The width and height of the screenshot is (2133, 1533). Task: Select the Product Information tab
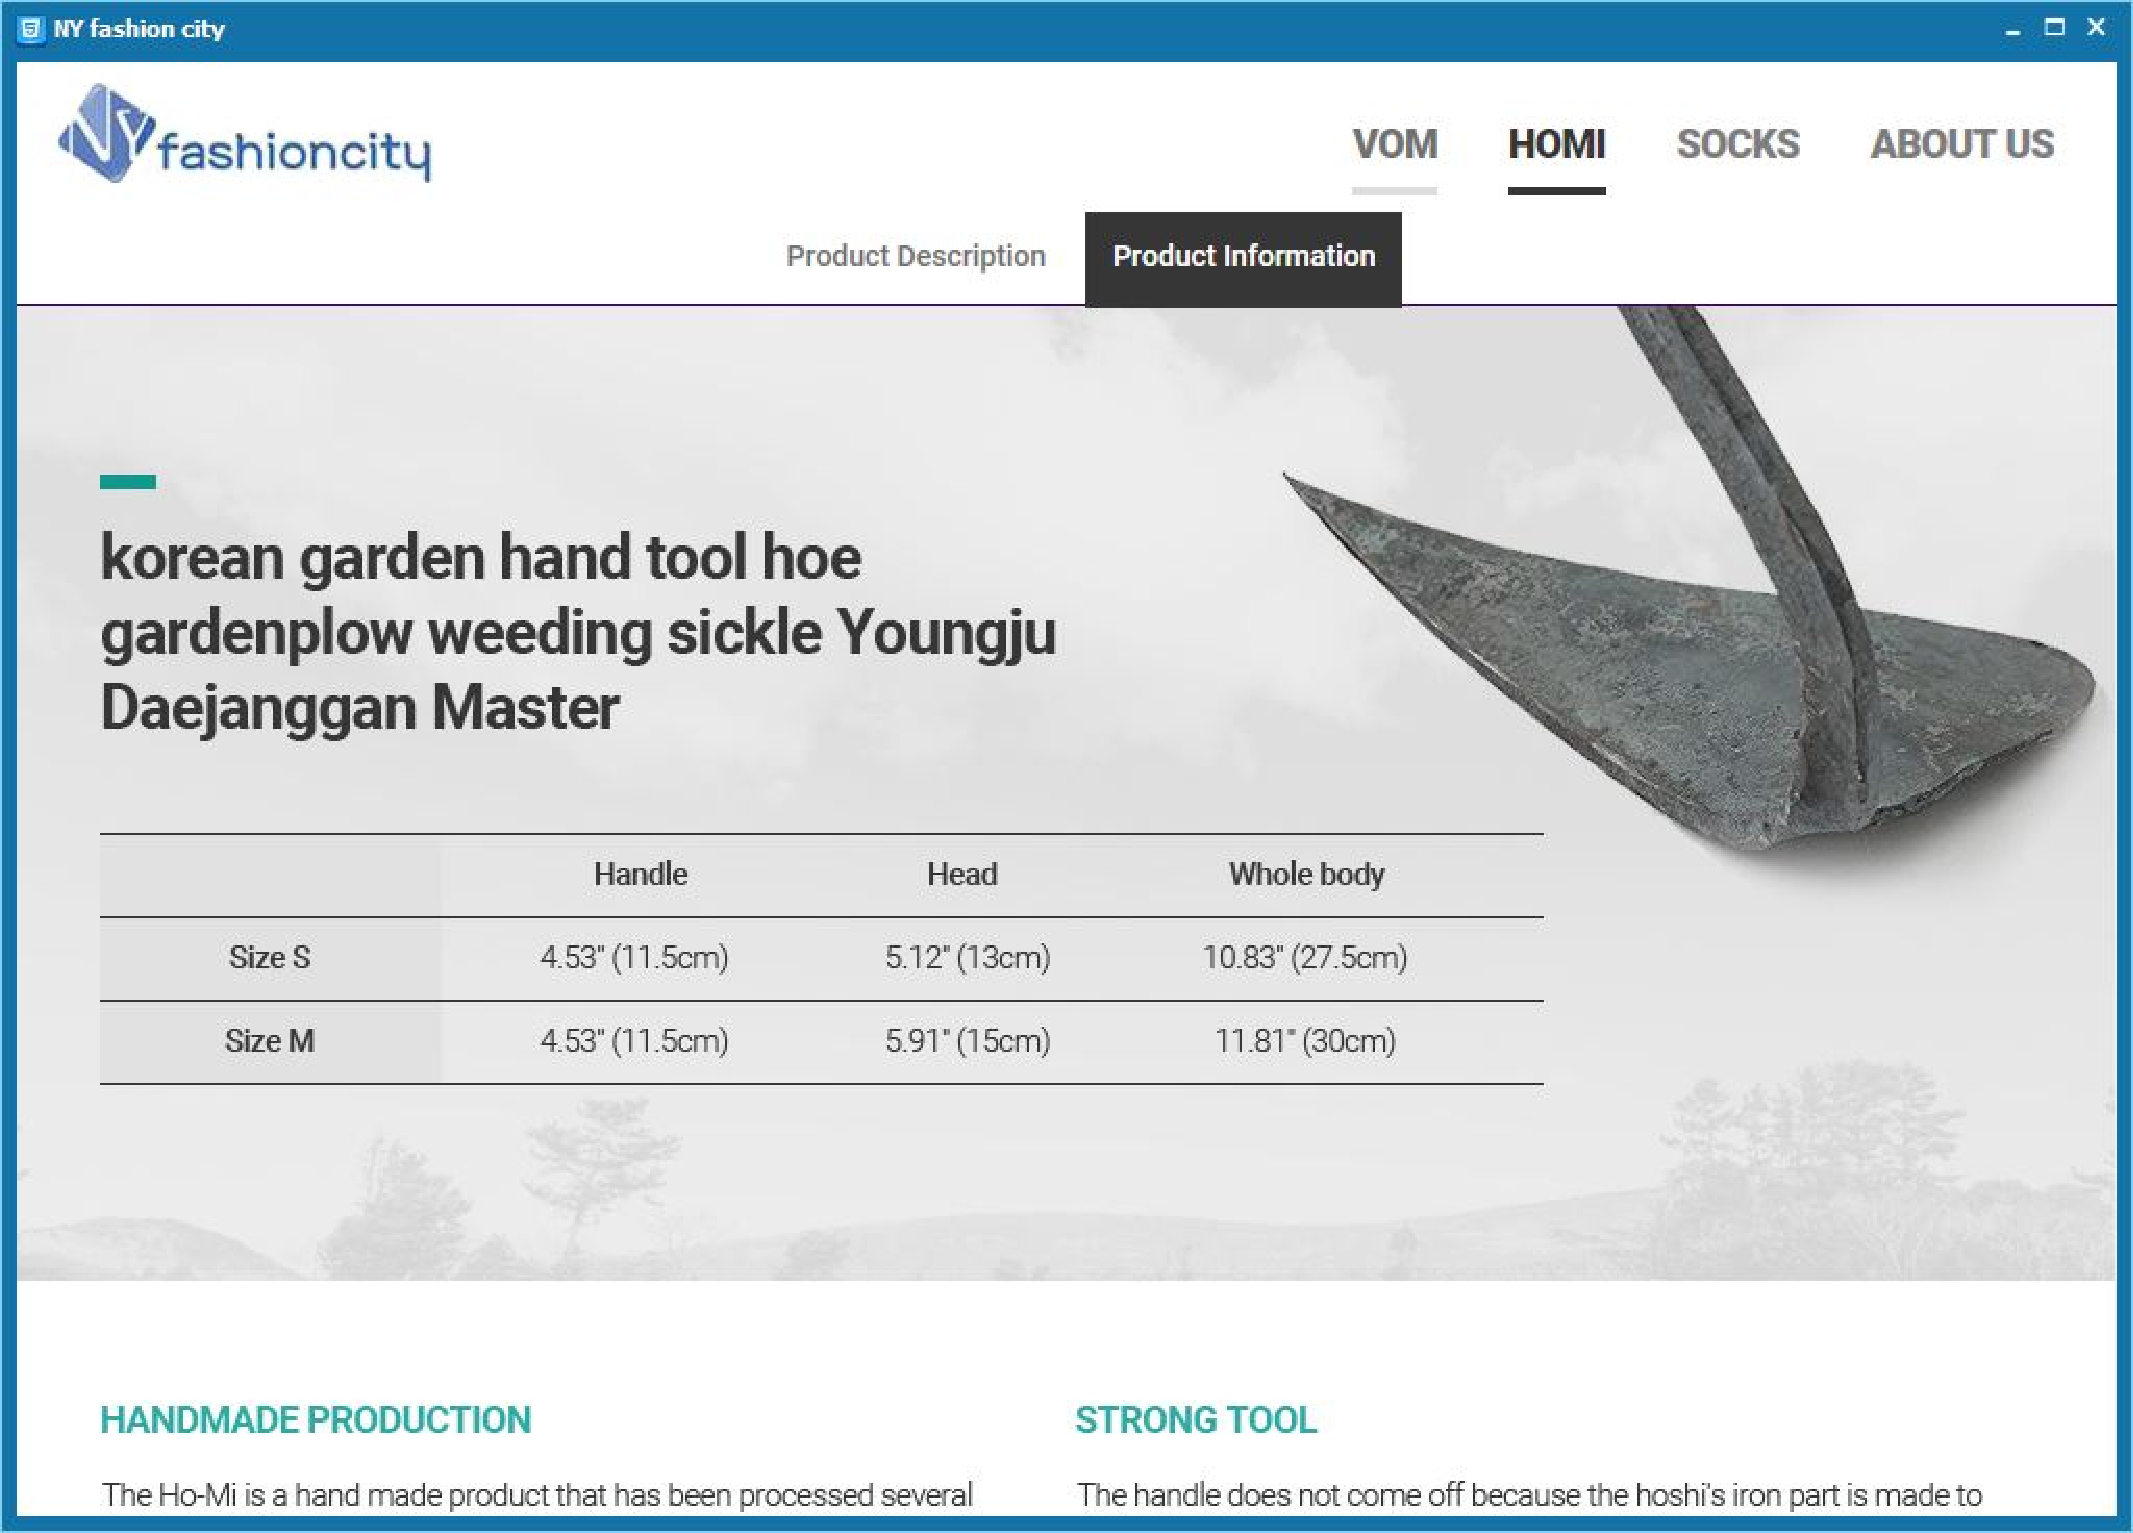pyautogui.click(x=1243, y=257)
